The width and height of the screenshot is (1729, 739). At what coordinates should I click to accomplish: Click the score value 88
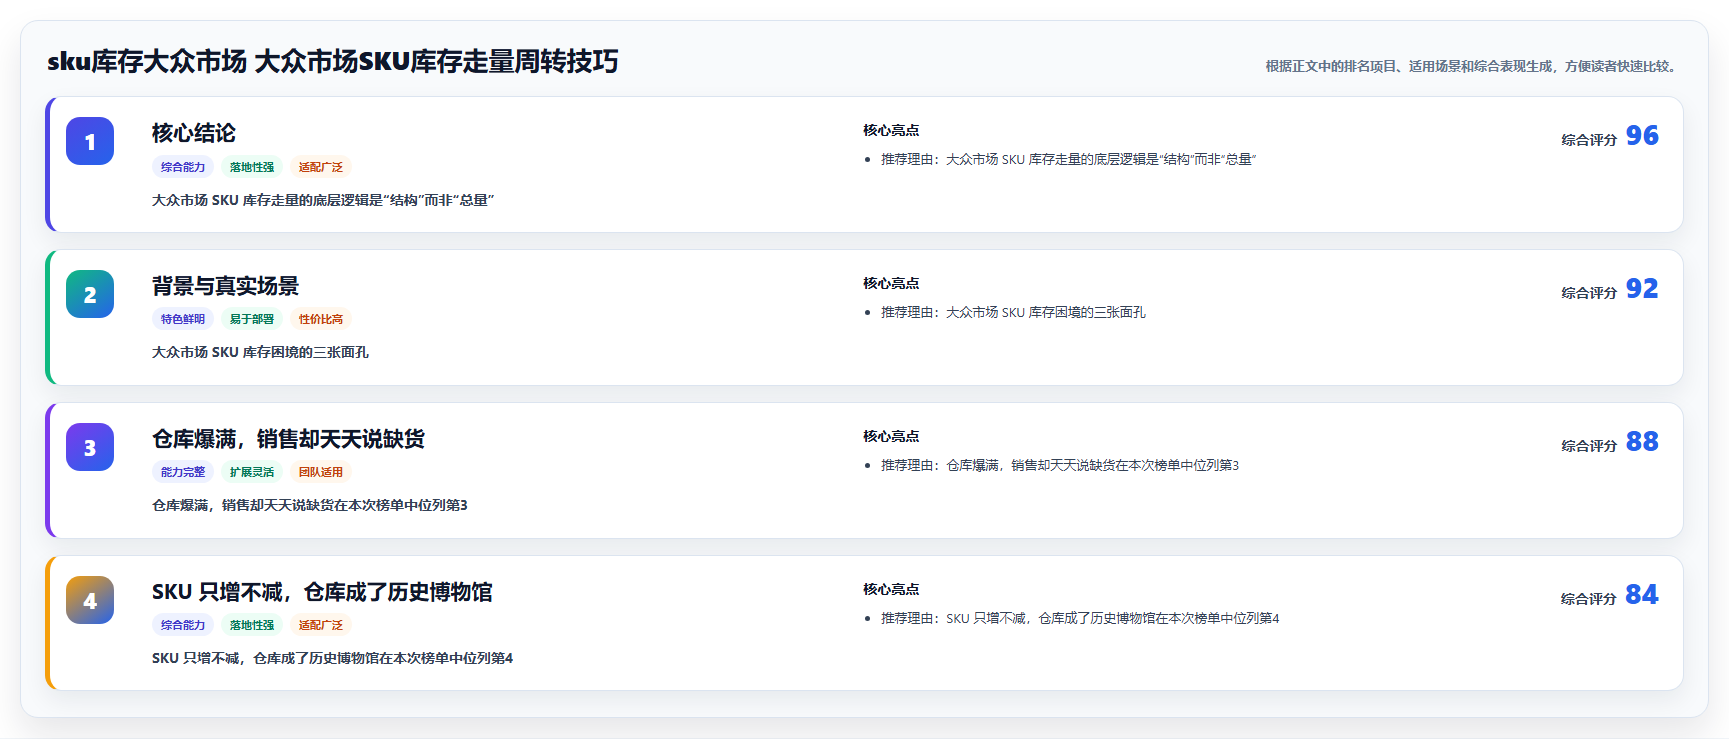(1642, 441)
